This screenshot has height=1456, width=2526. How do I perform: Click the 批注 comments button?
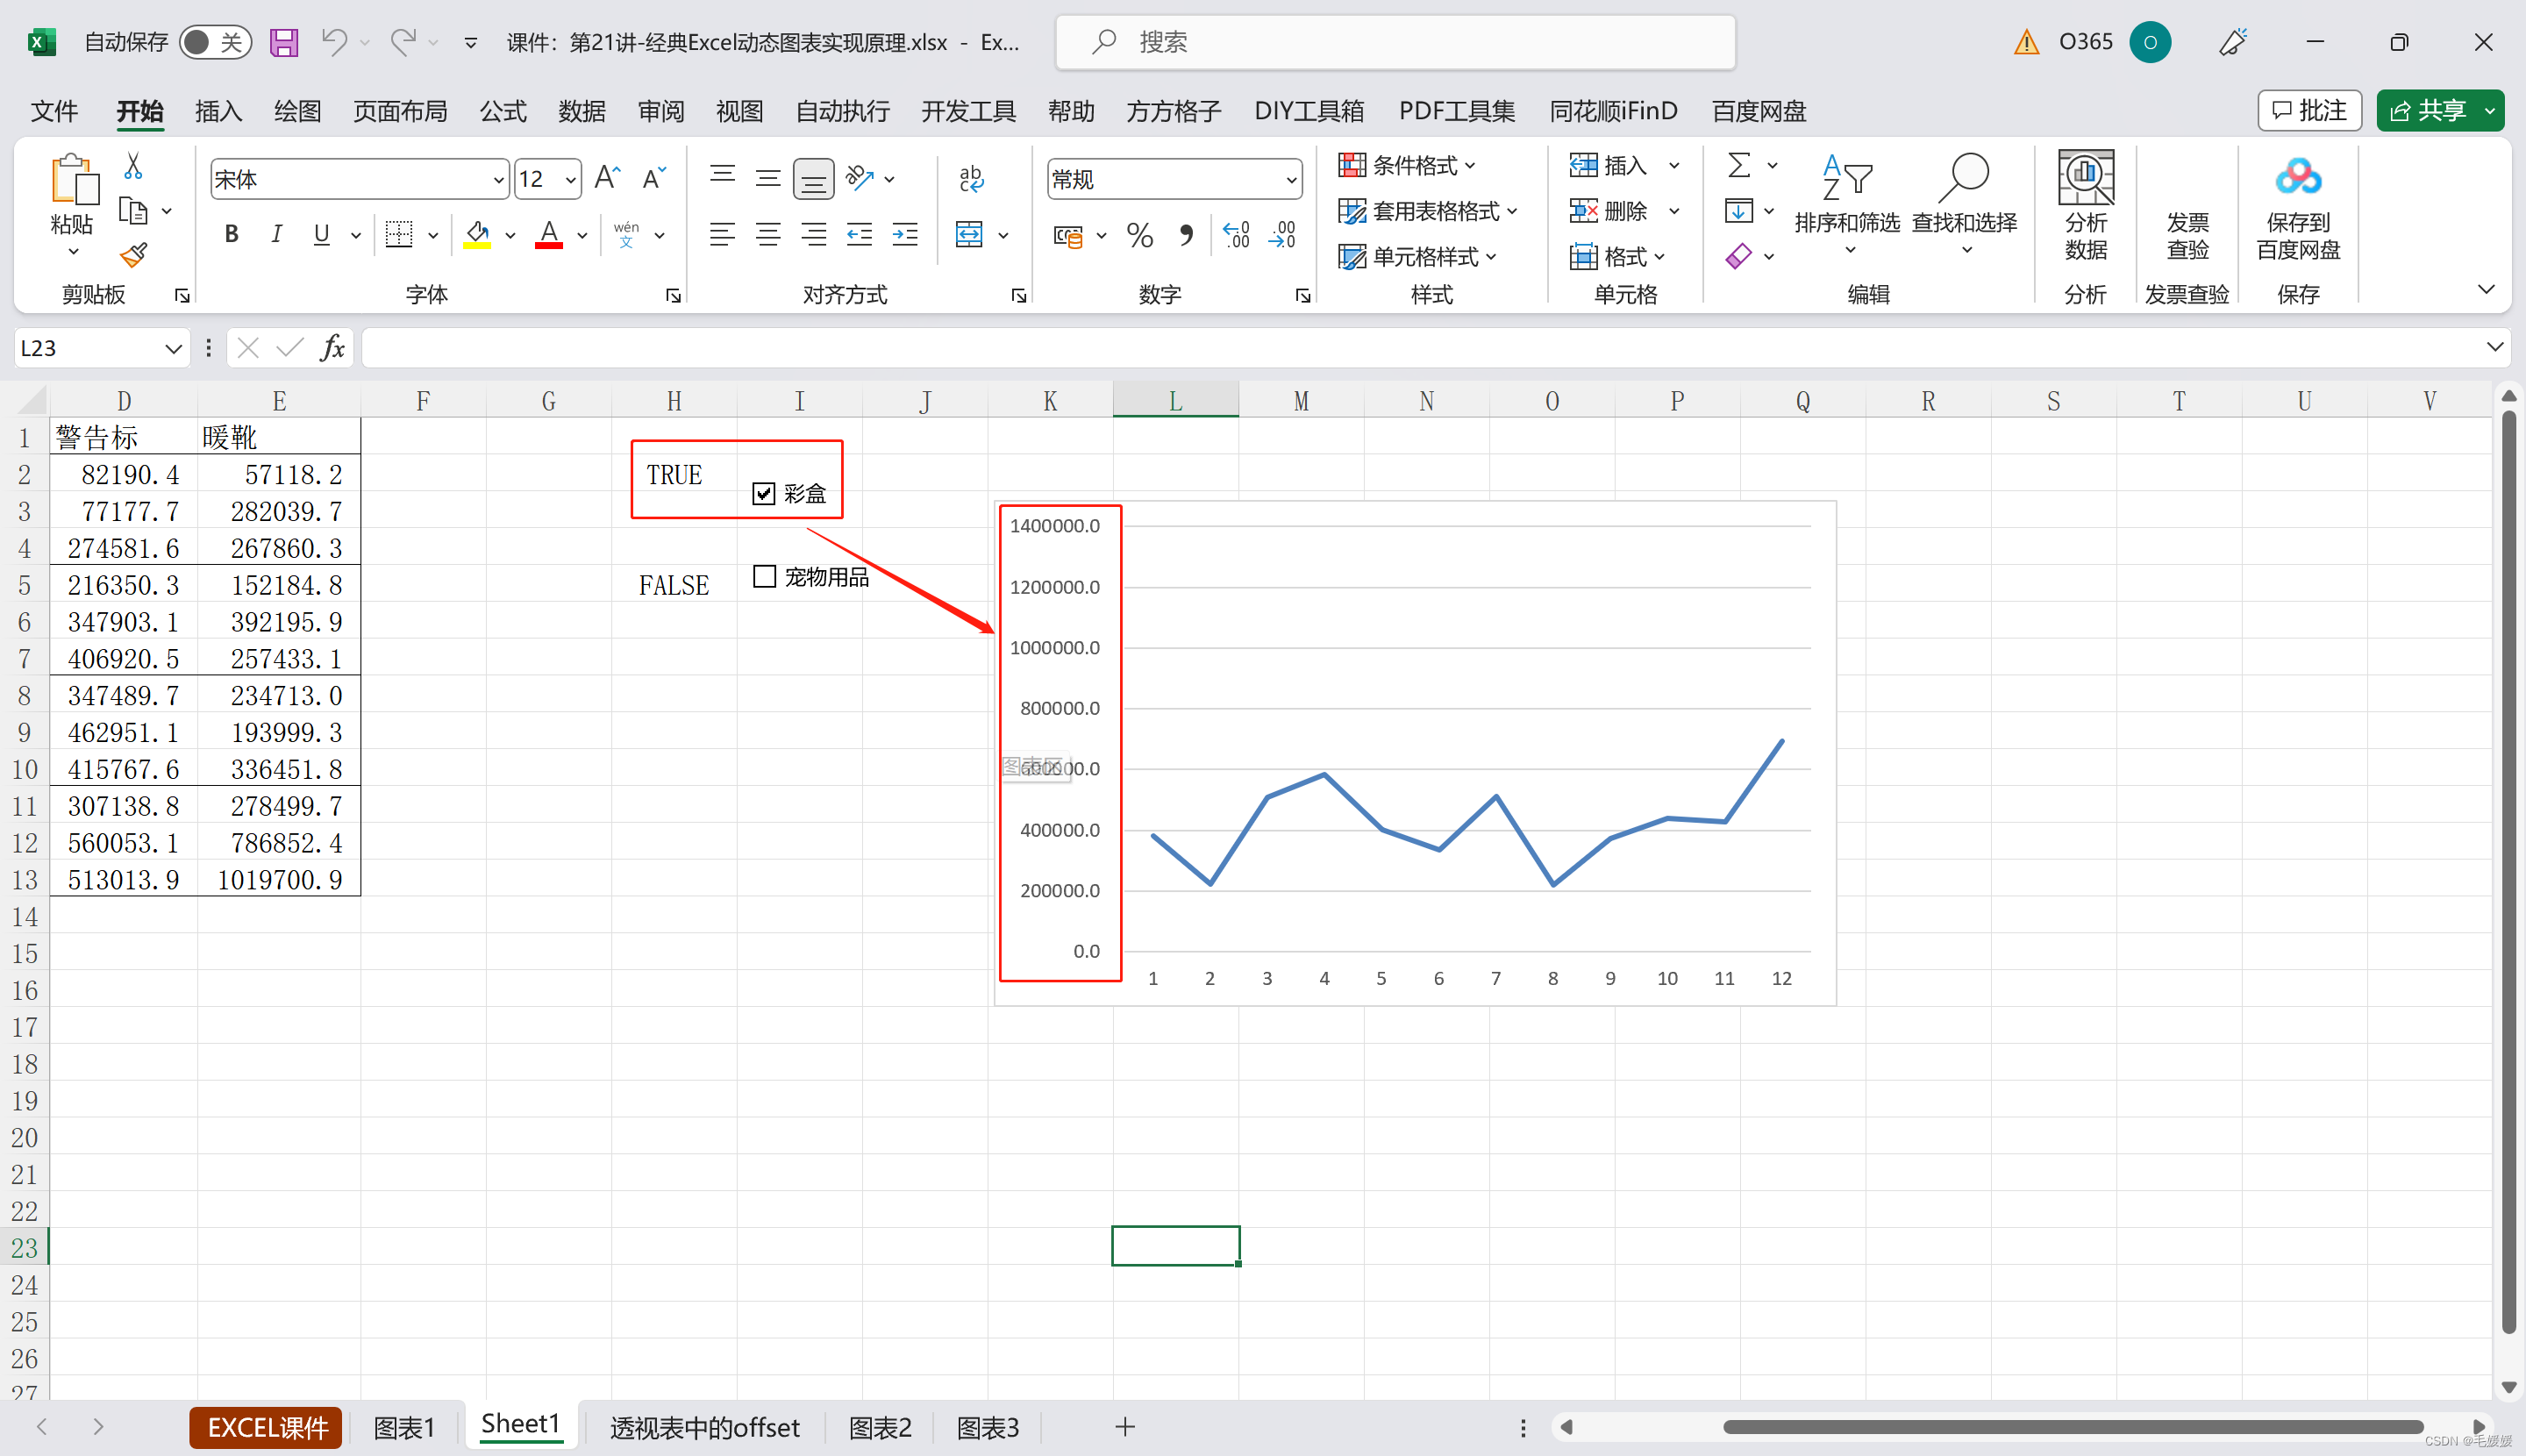point(2309,110)
